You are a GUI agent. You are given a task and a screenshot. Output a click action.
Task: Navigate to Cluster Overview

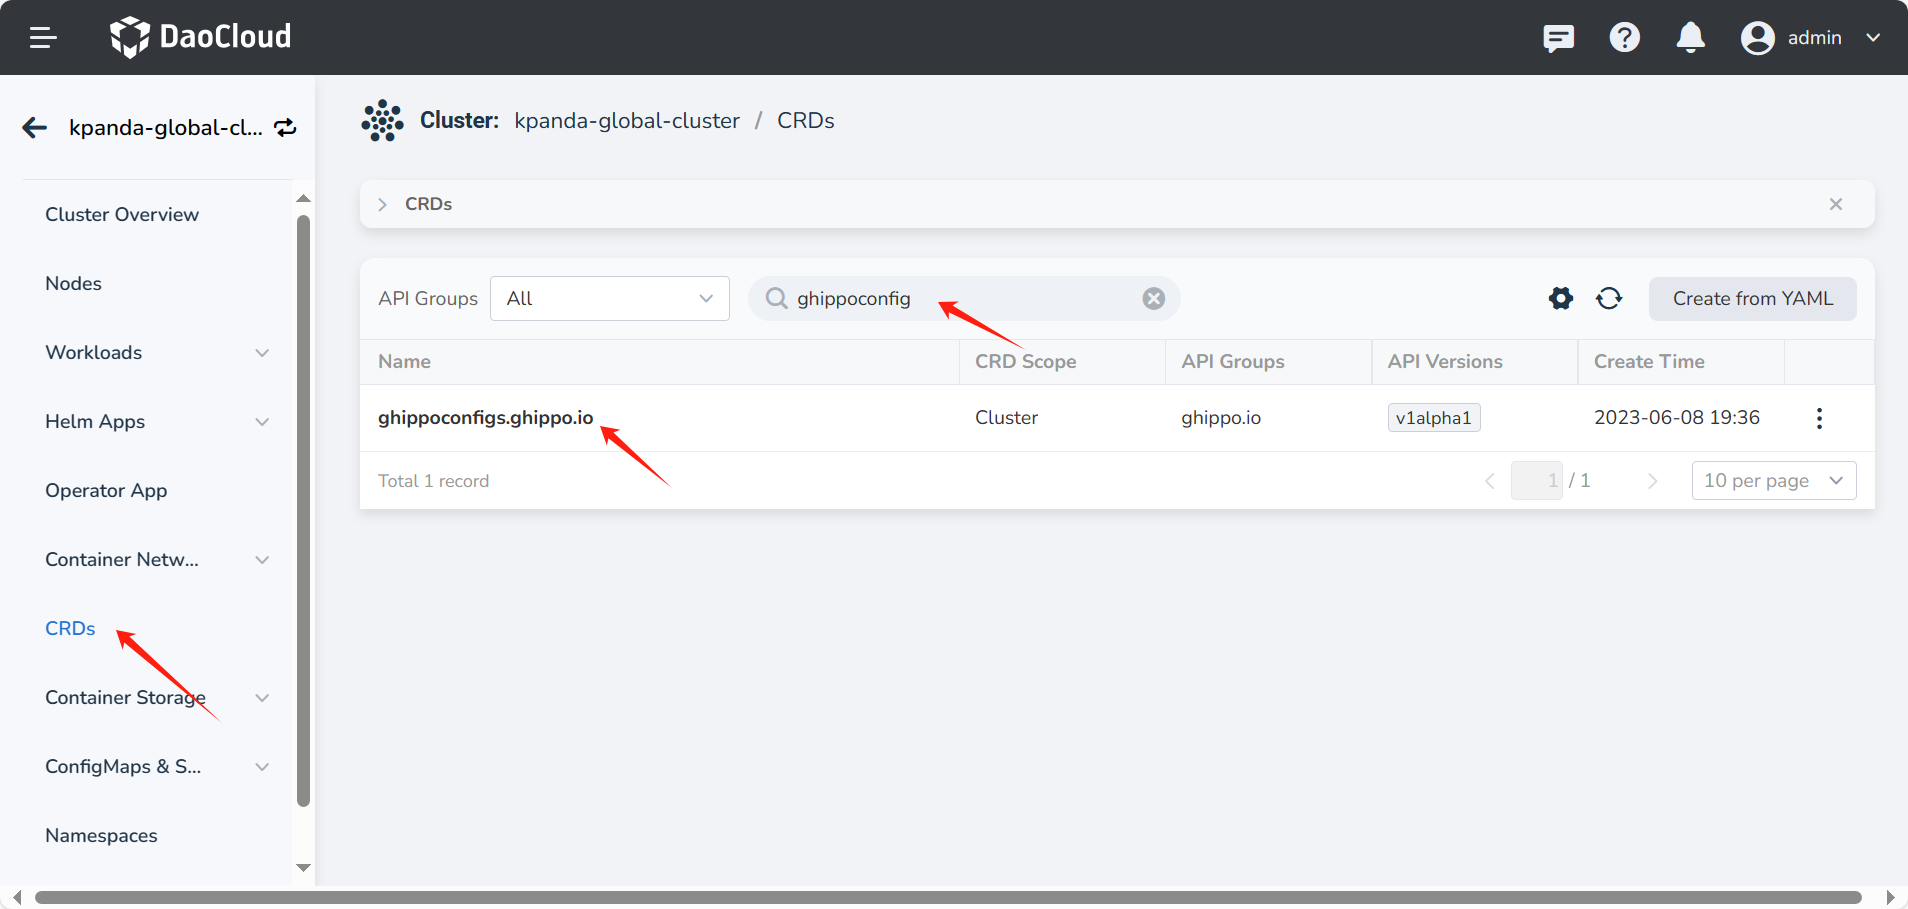point(122,215)
